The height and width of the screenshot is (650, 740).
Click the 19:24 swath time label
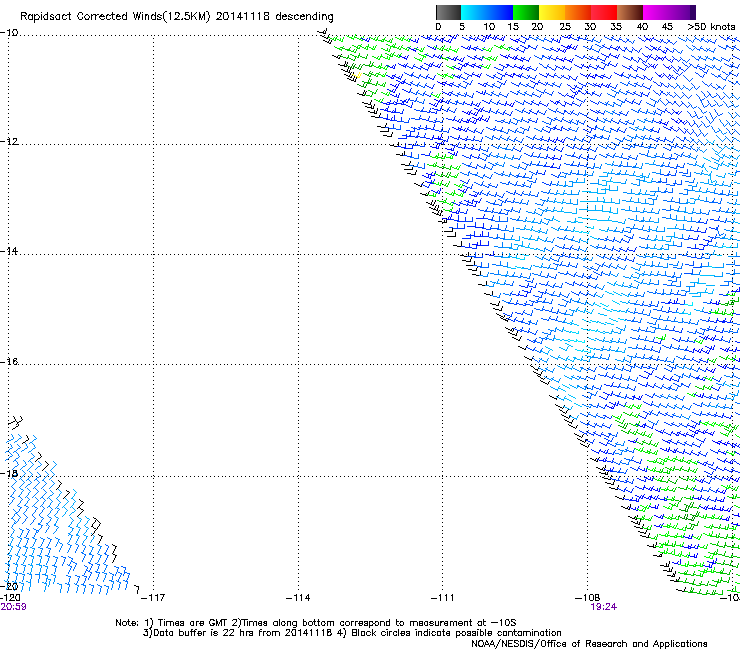point(604,607)
